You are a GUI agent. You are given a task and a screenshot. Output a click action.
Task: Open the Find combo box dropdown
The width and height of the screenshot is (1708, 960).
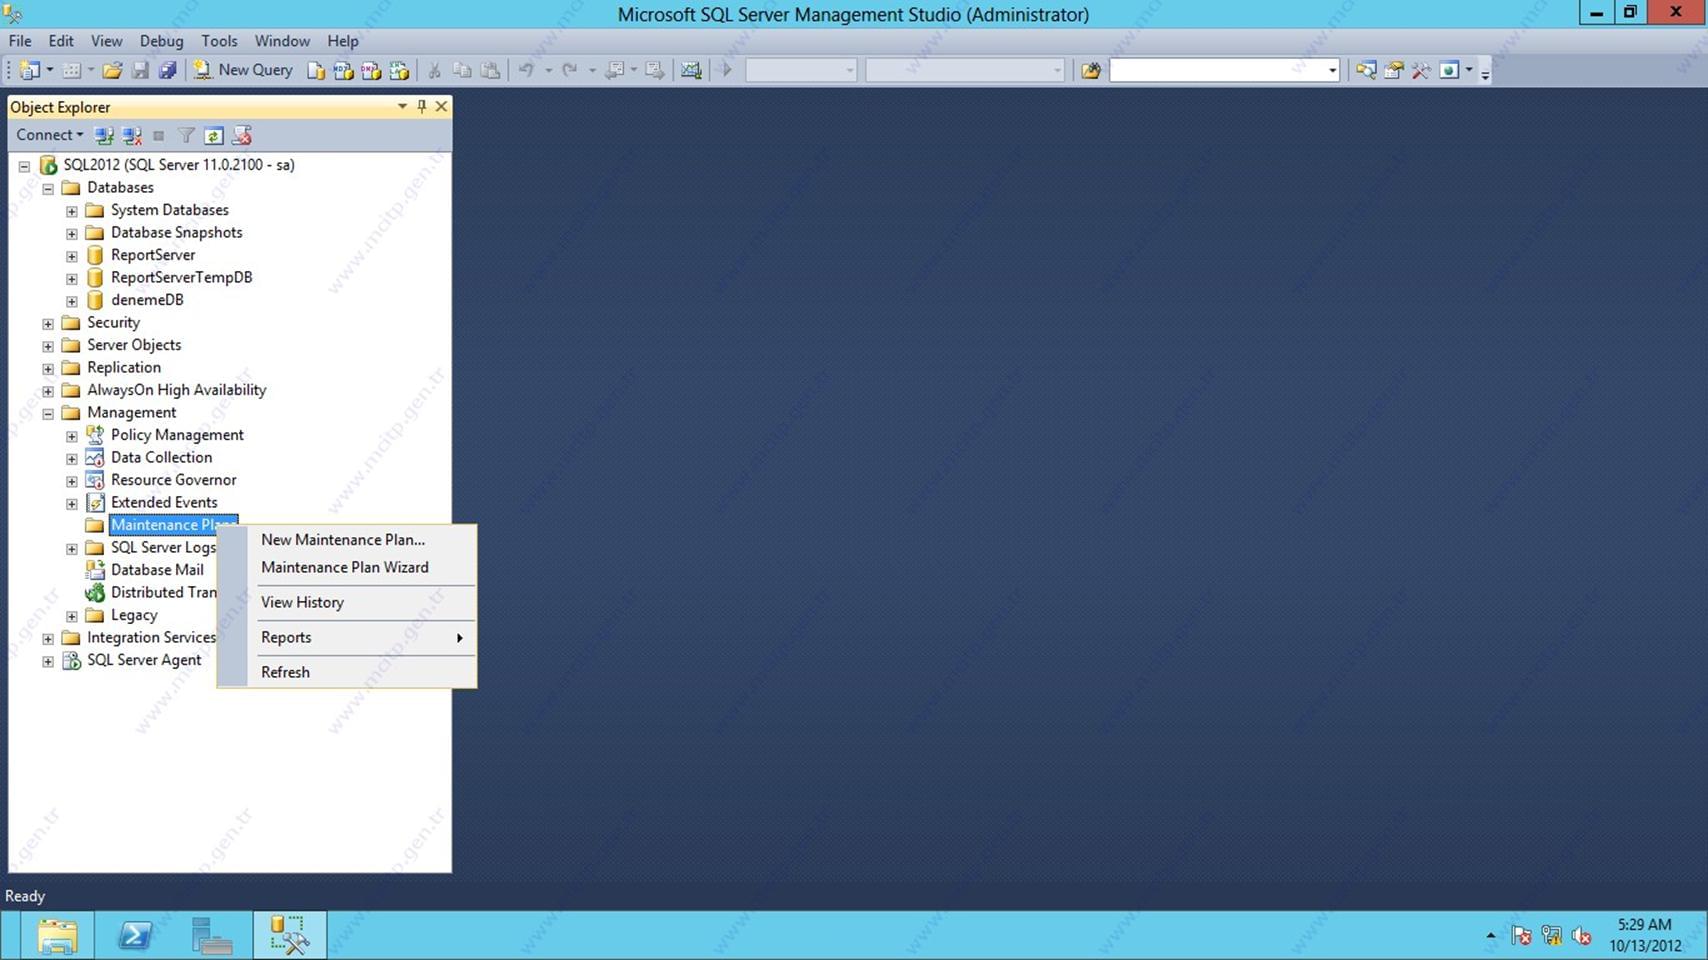click(x=1332, y=70)
